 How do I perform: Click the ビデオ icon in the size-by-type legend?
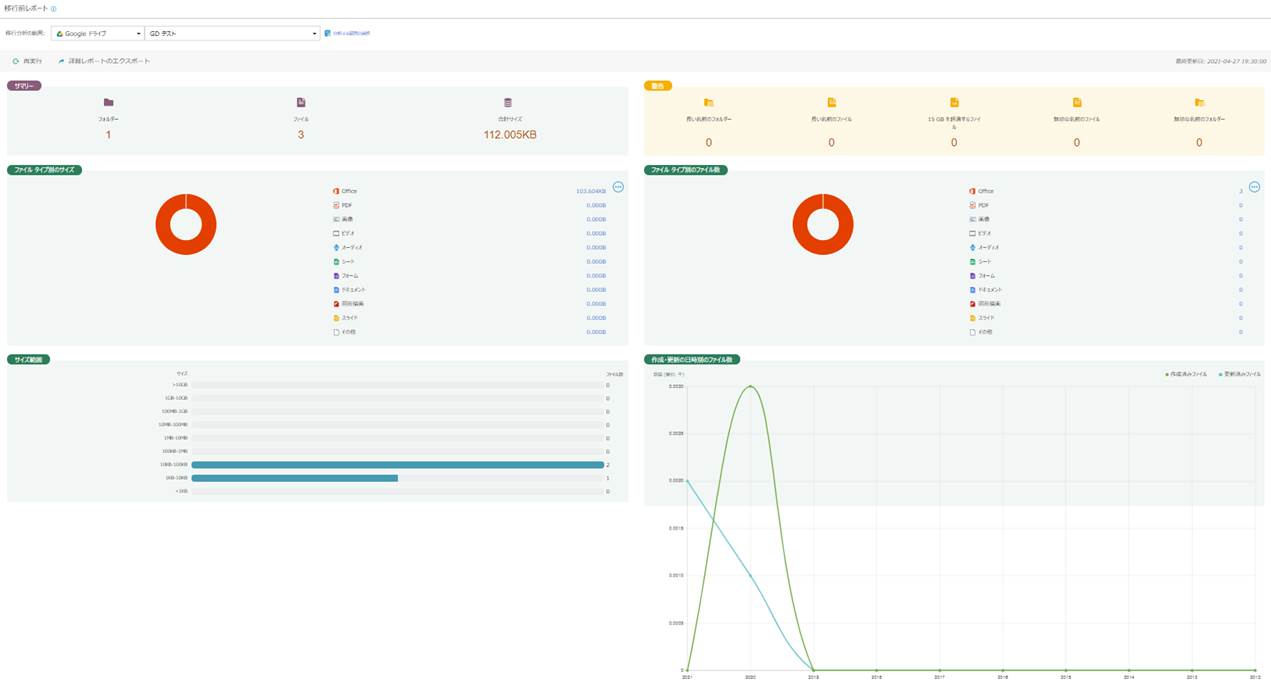tap(336, 233)
